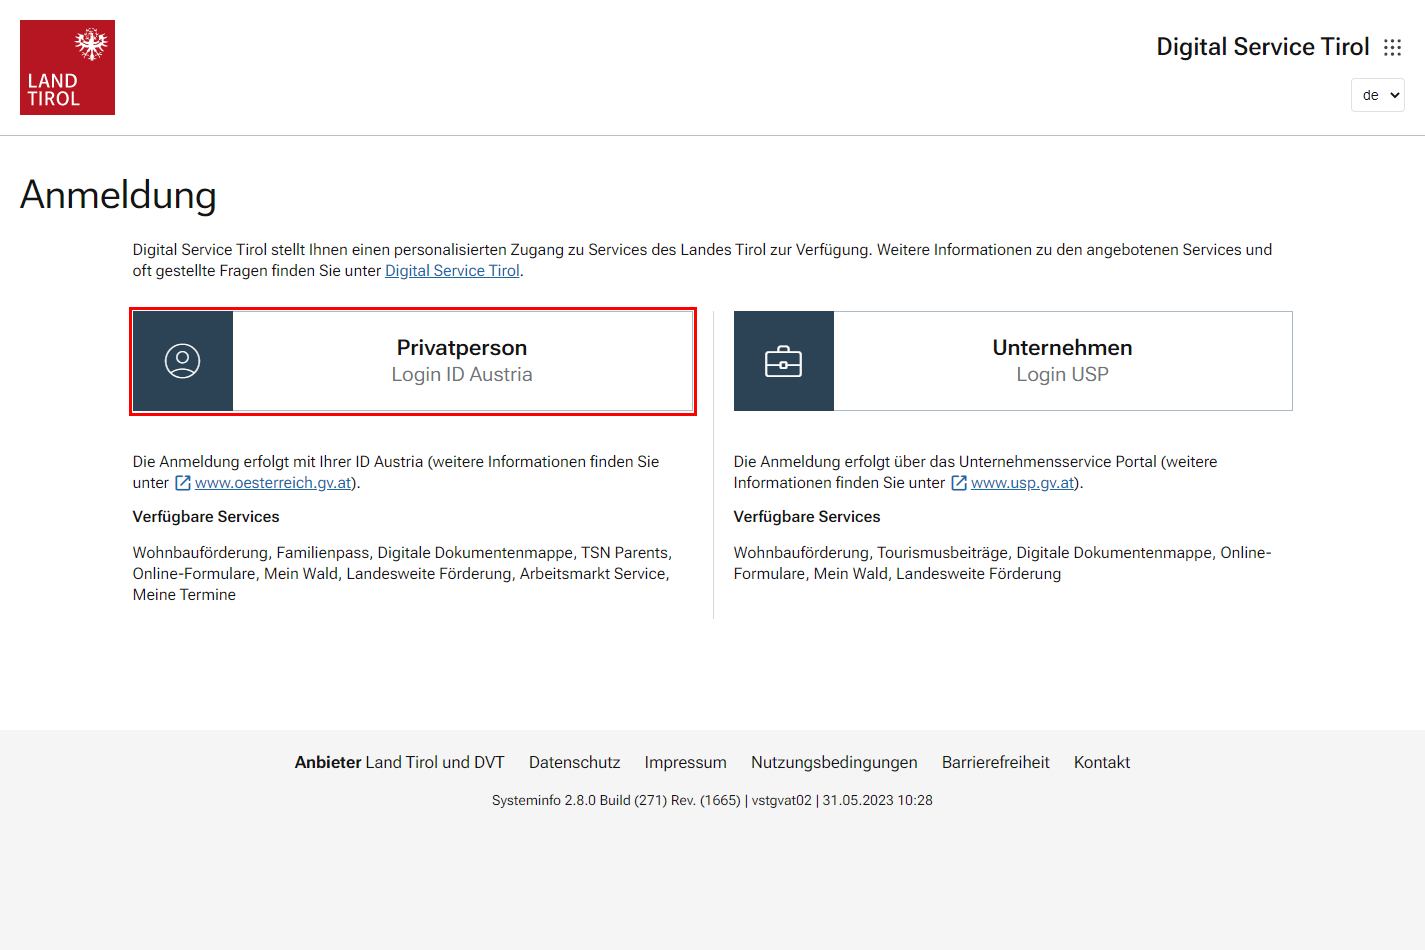Viewport: 1425px width, 950px height.
Task: Click 'Anbieter Land Tirol und DVT' footer text
Action: (x=399, y=762)
